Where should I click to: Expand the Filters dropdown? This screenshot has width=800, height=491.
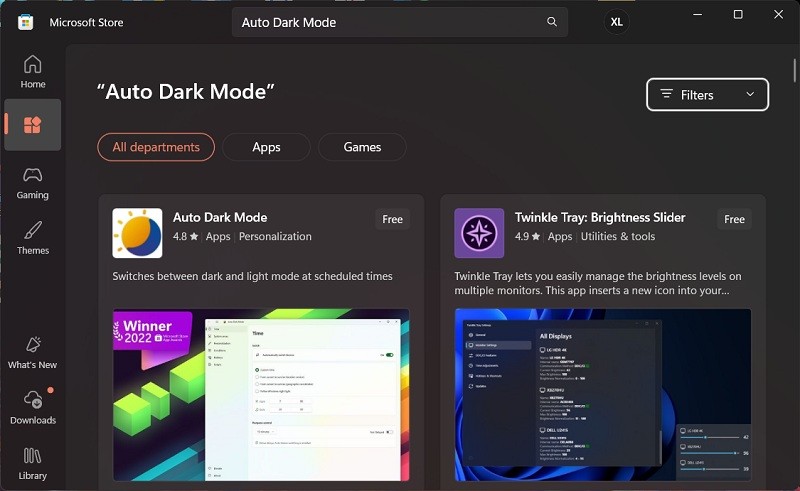(x=707, y=94)
